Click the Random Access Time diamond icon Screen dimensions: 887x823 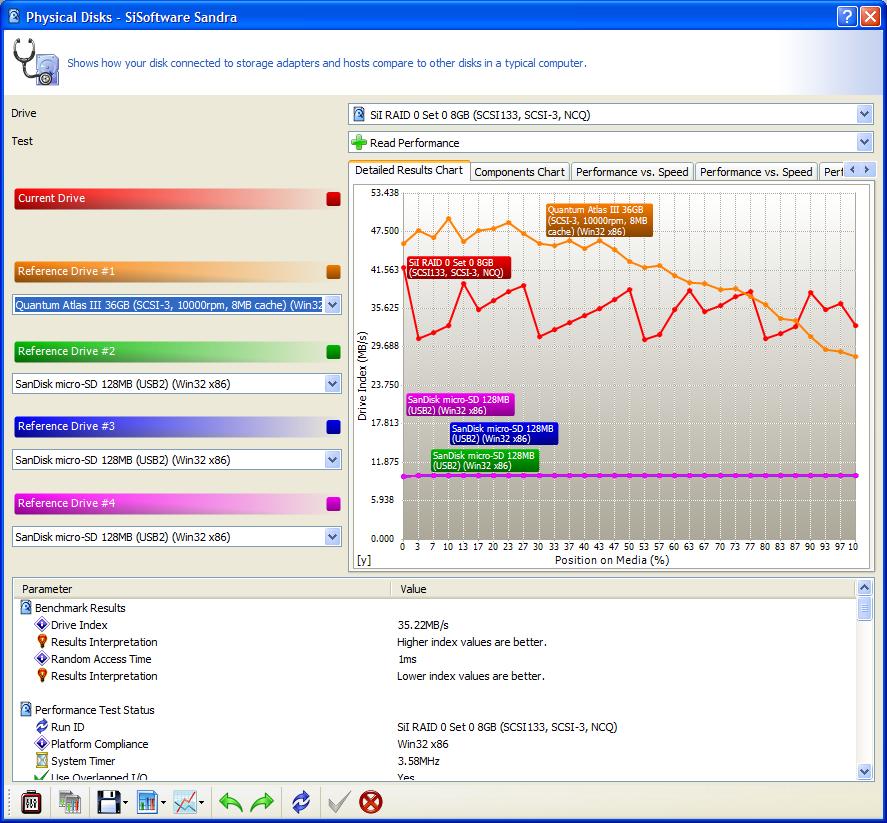(41, 658)
